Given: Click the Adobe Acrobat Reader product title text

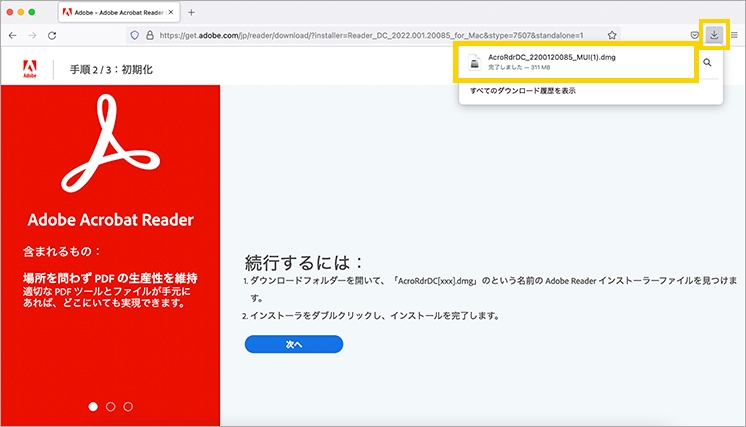Looking at the screenshot, I should tap(110, 220).
